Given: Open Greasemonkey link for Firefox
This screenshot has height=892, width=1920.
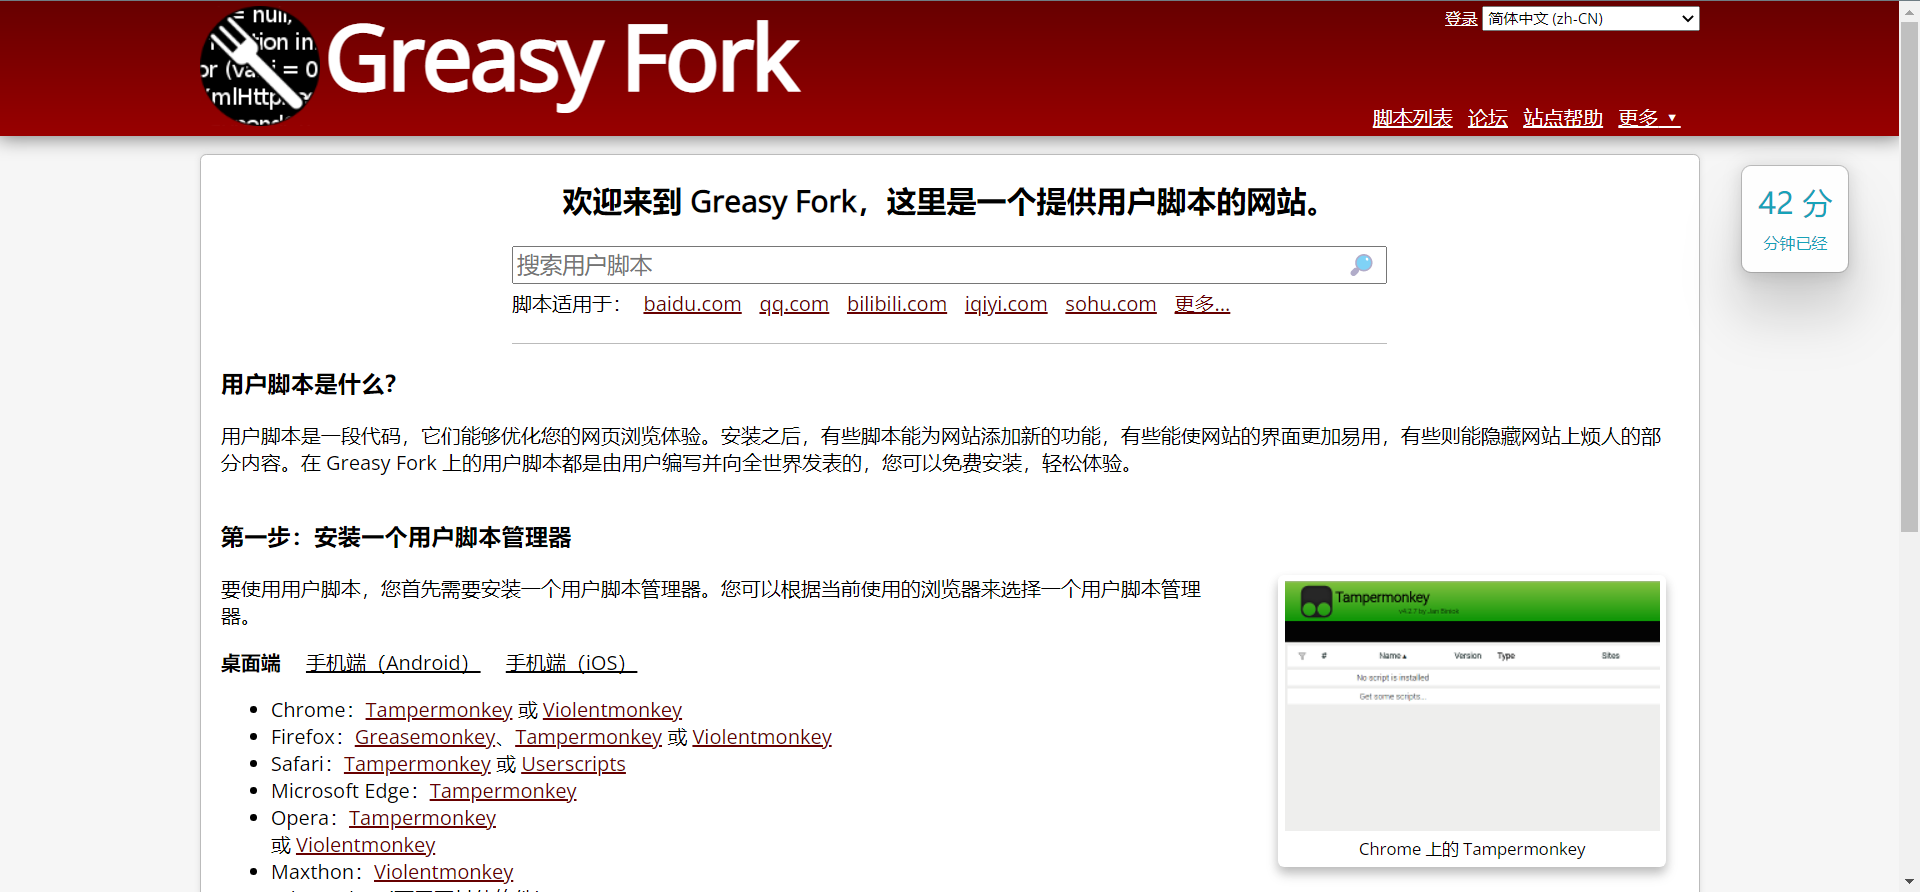Looking at the screenshot, I should click(425, 737).
